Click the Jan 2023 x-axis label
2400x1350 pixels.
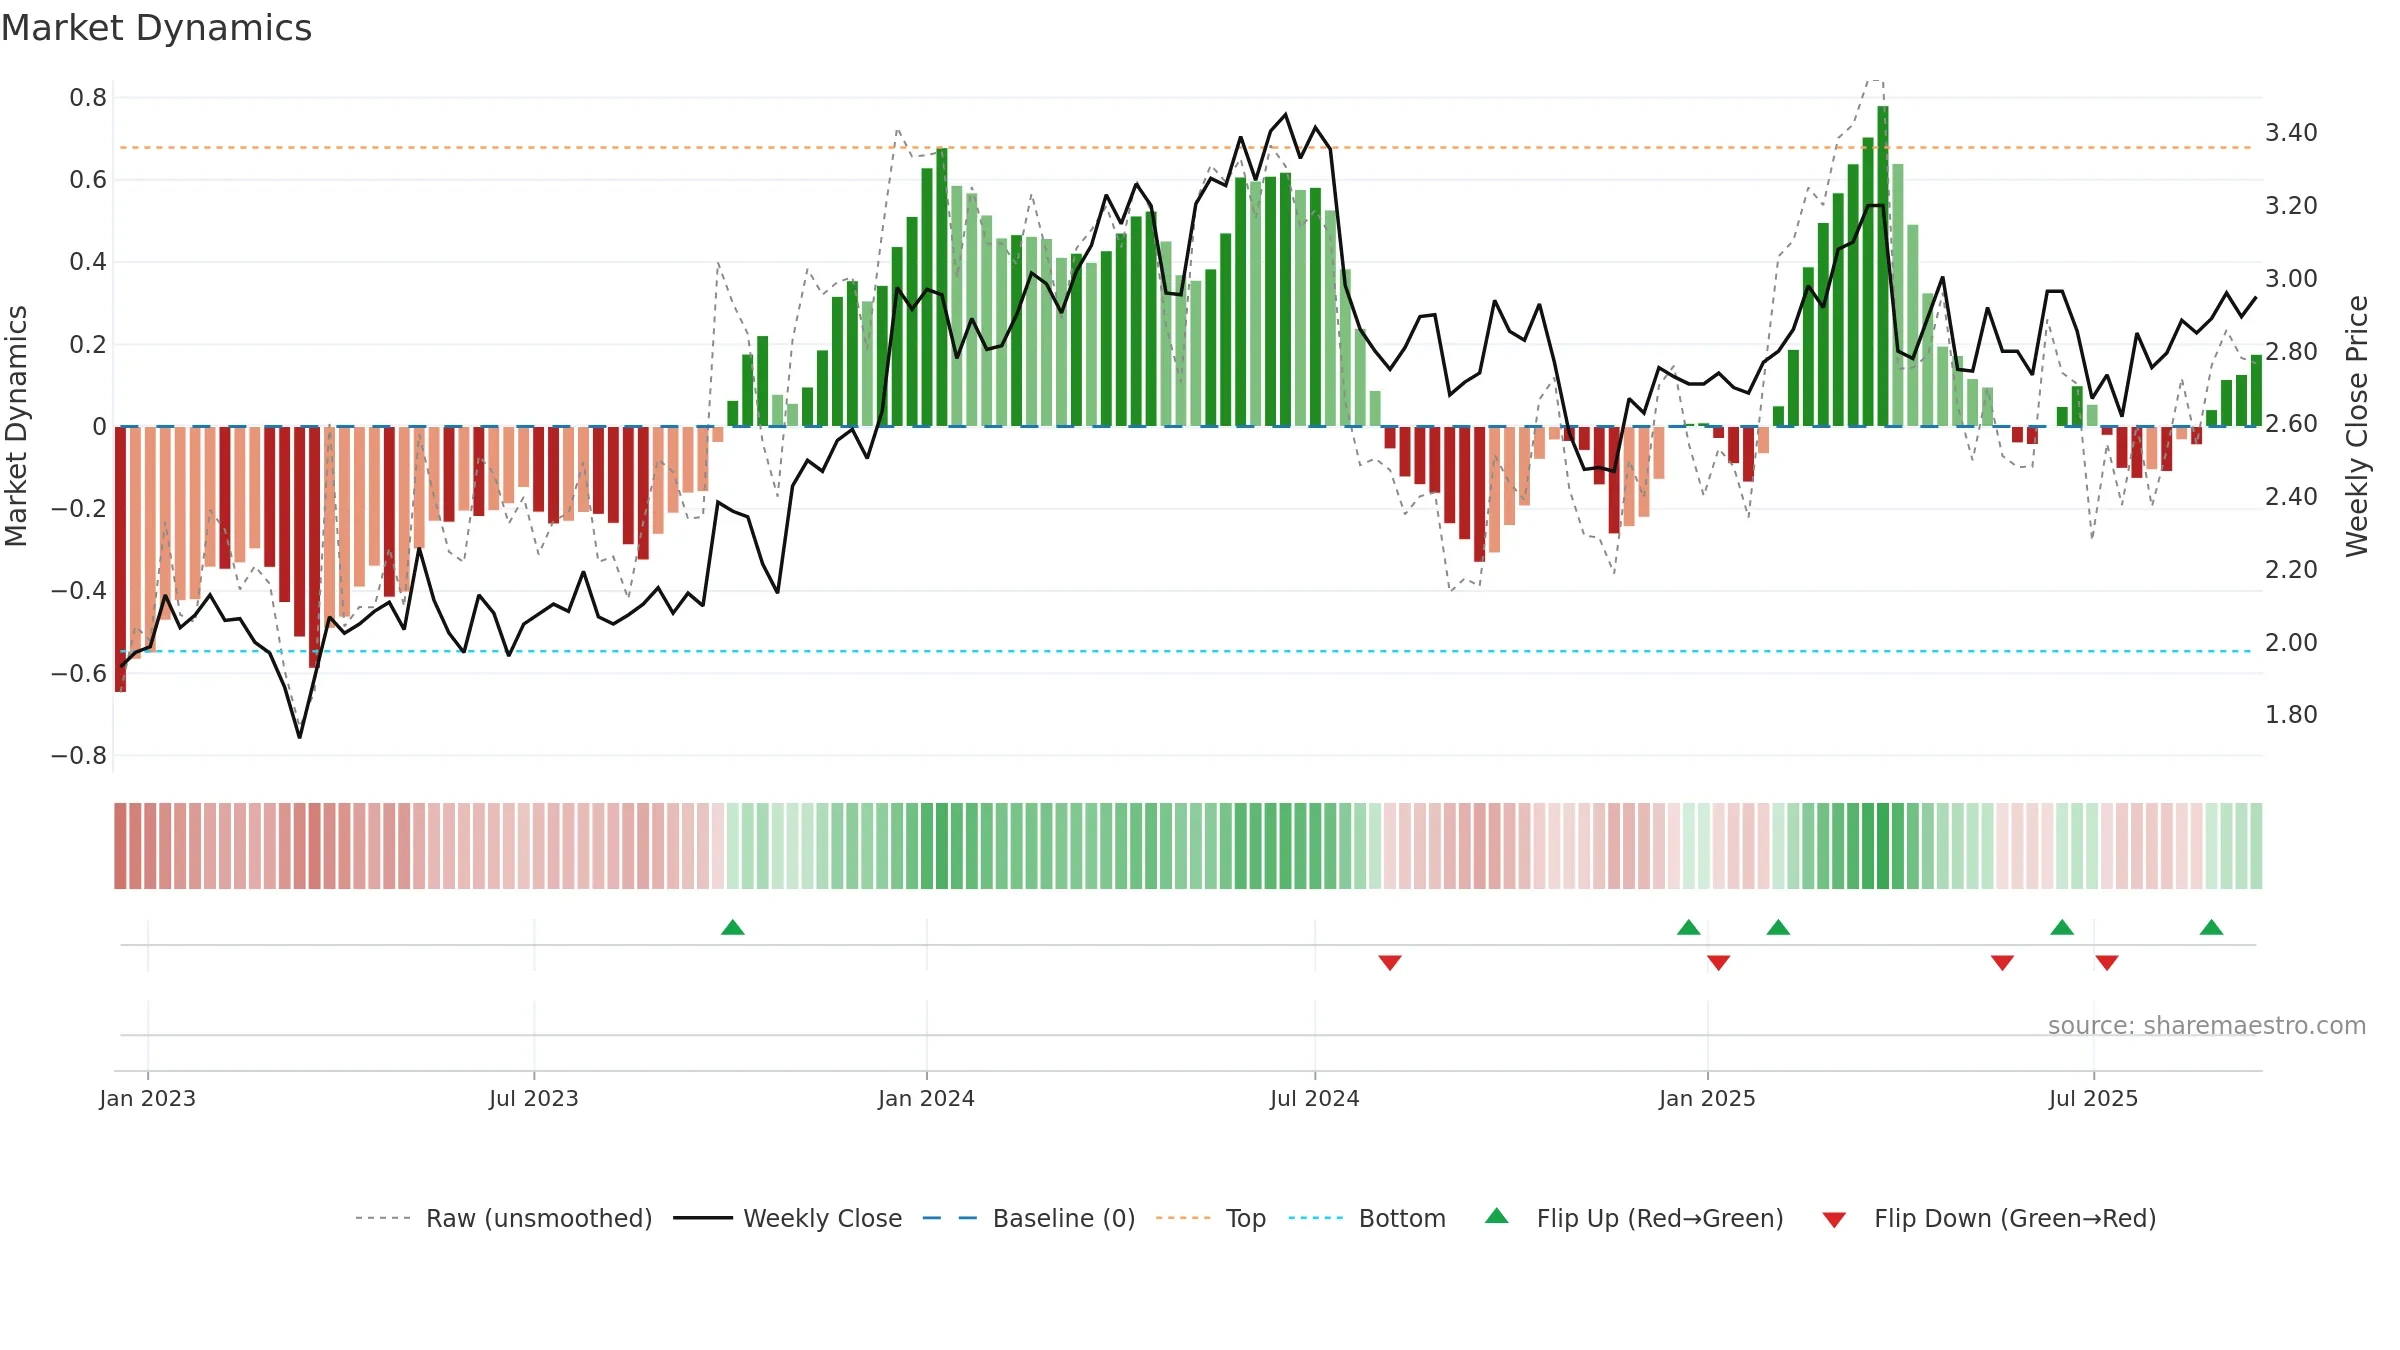click(148, 1098)
